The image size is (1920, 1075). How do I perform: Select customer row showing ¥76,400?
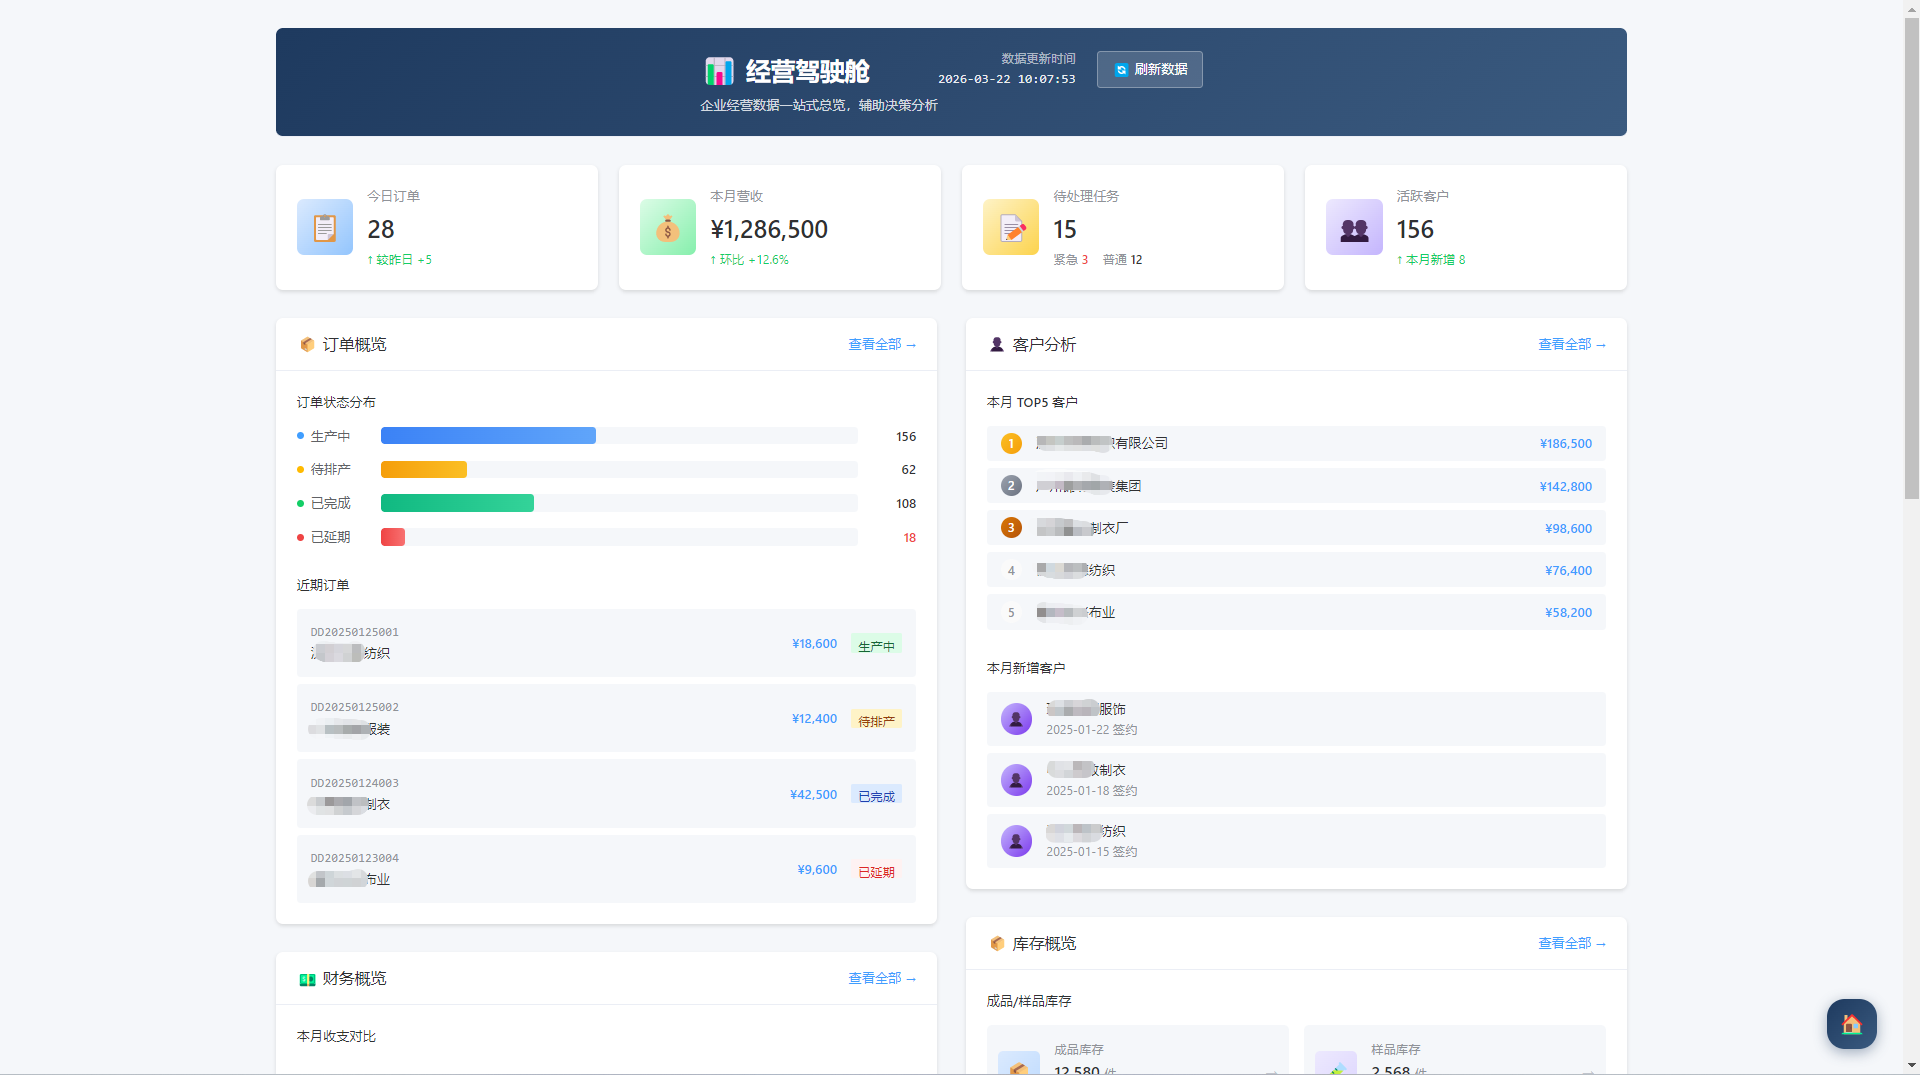pyautogui.click(x=1296, y=570)
